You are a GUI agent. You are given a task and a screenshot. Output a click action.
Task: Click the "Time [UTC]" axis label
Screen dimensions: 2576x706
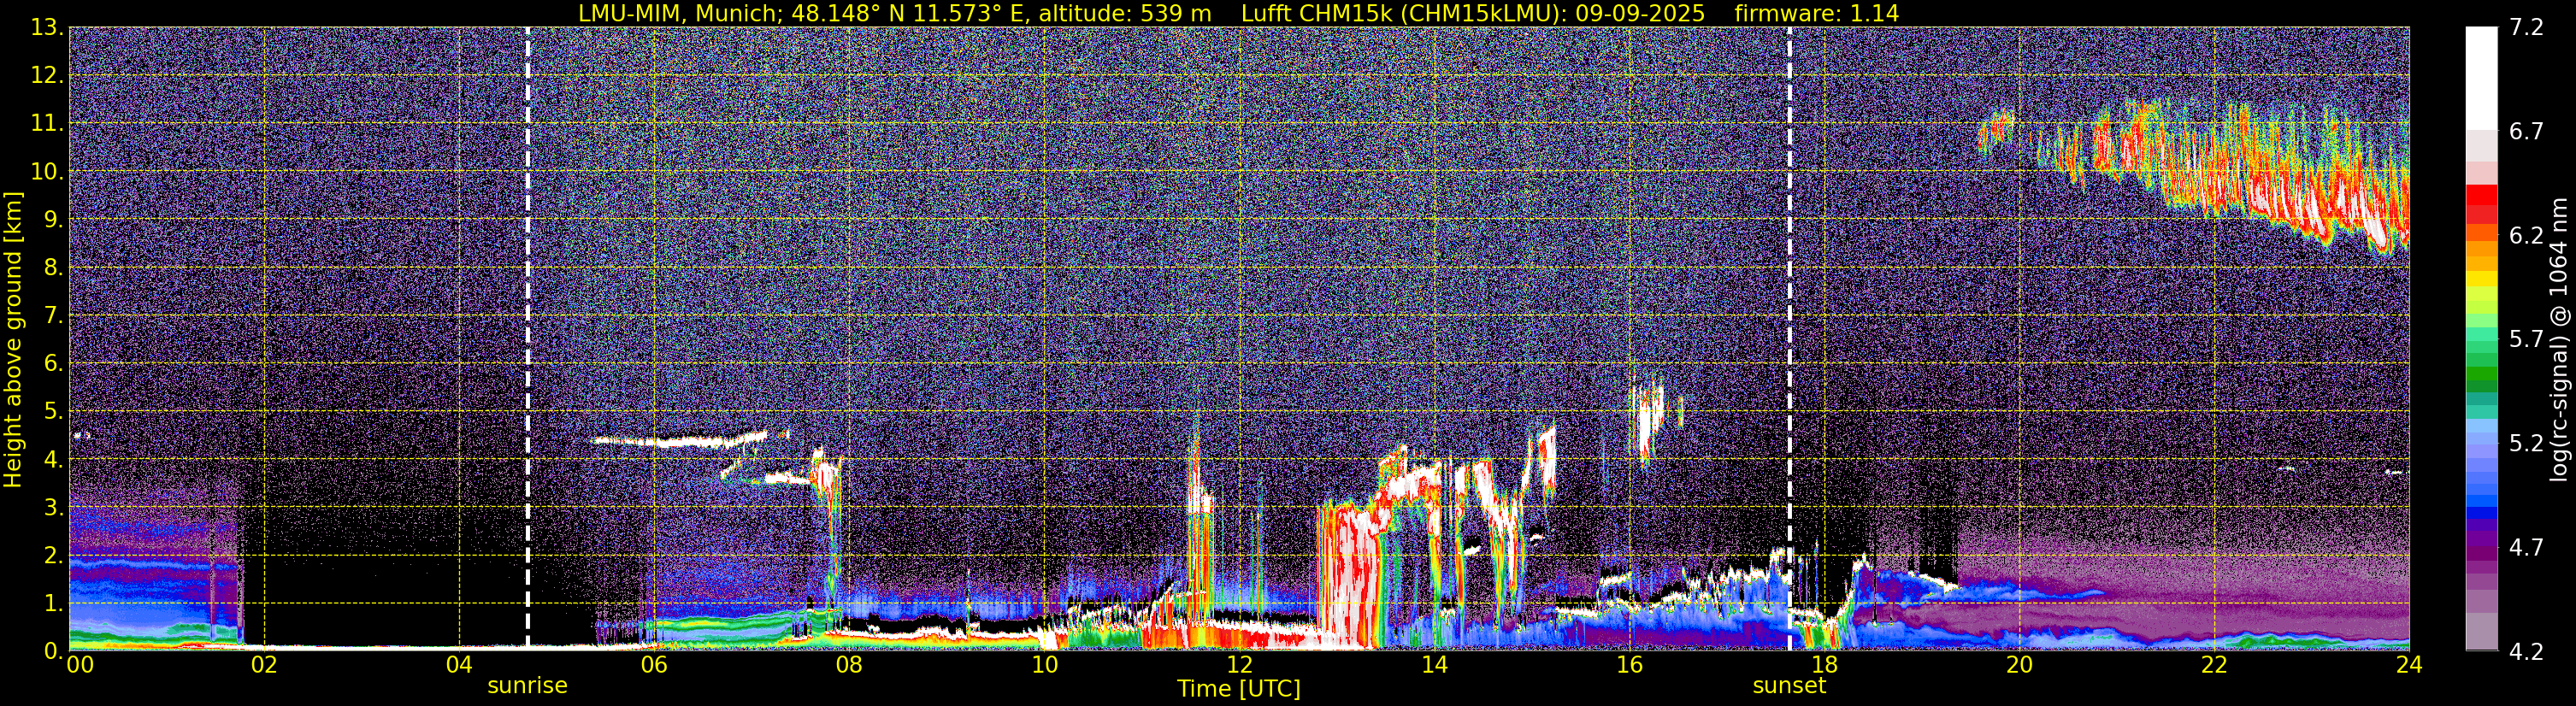[1239, 688]
